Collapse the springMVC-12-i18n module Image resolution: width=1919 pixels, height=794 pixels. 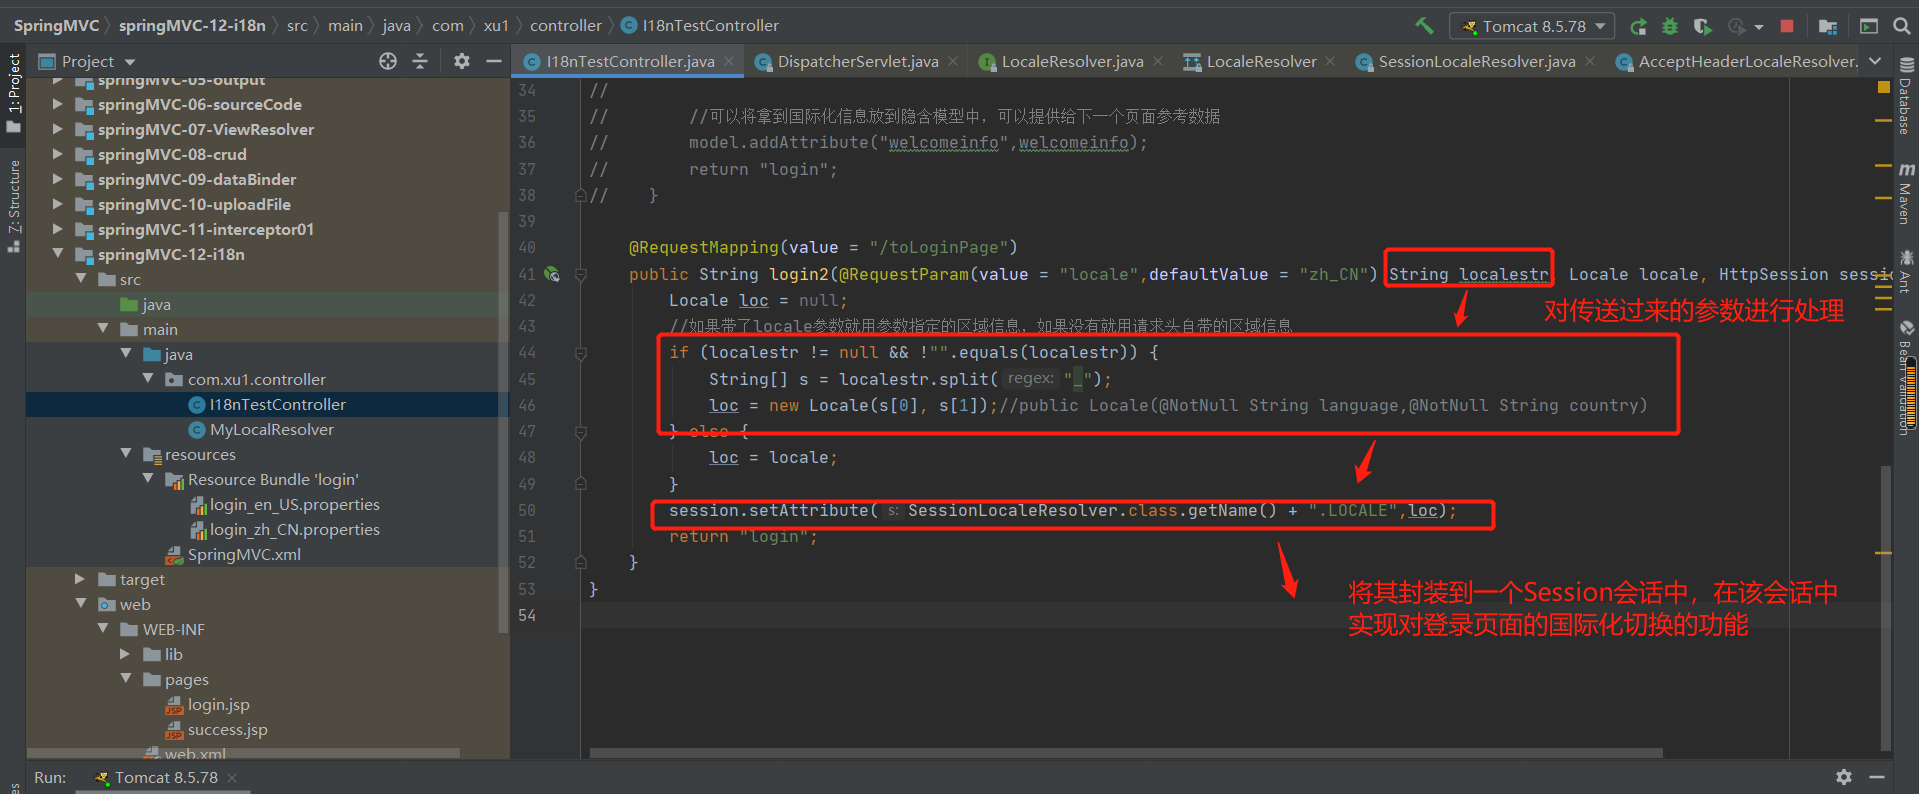click(x=57, y=254)
